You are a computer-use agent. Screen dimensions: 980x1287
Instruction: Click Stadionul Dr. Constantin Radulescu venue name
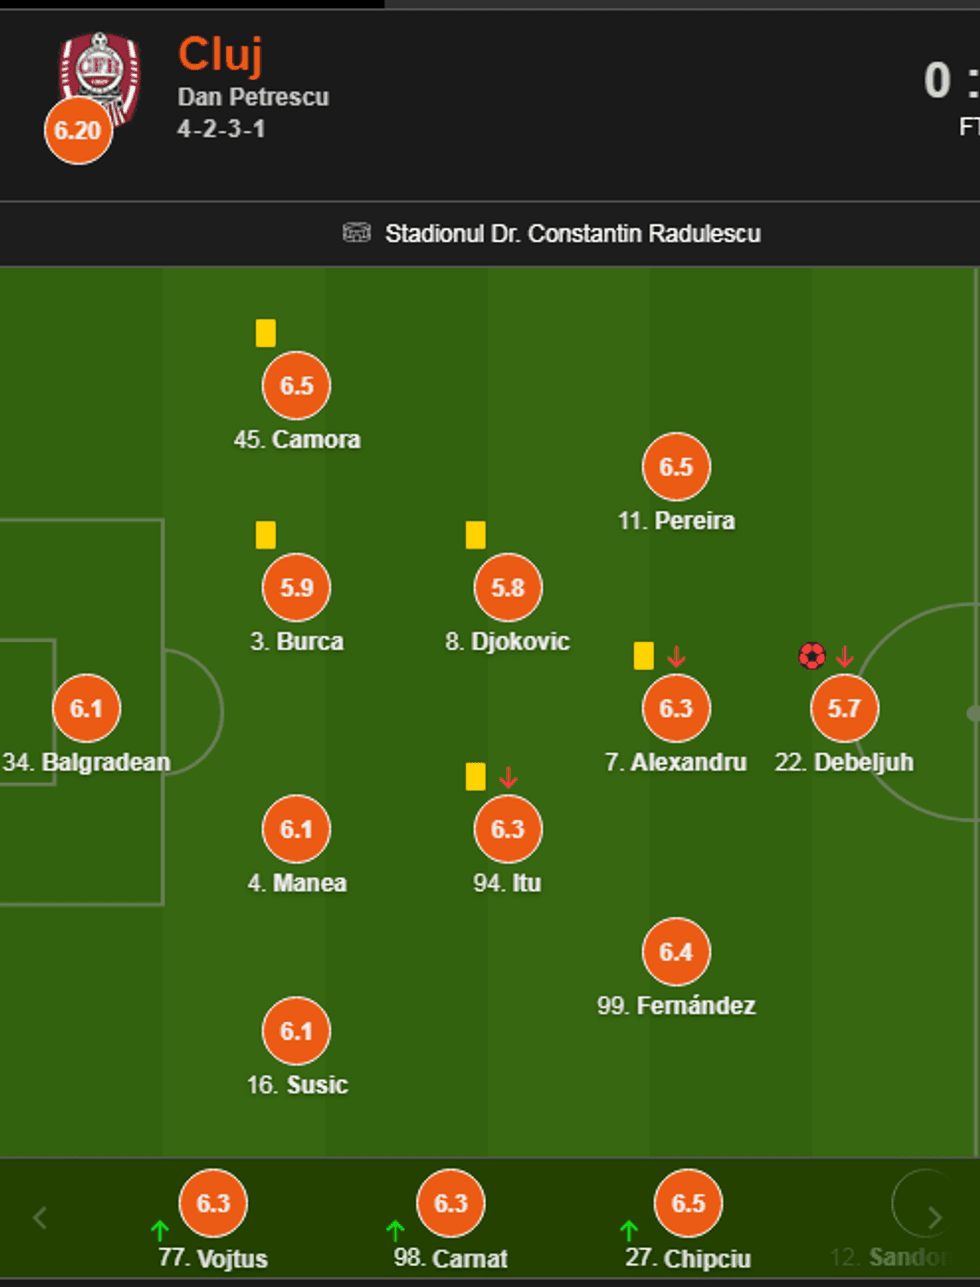pyautogui.click(x=572, y=233)
